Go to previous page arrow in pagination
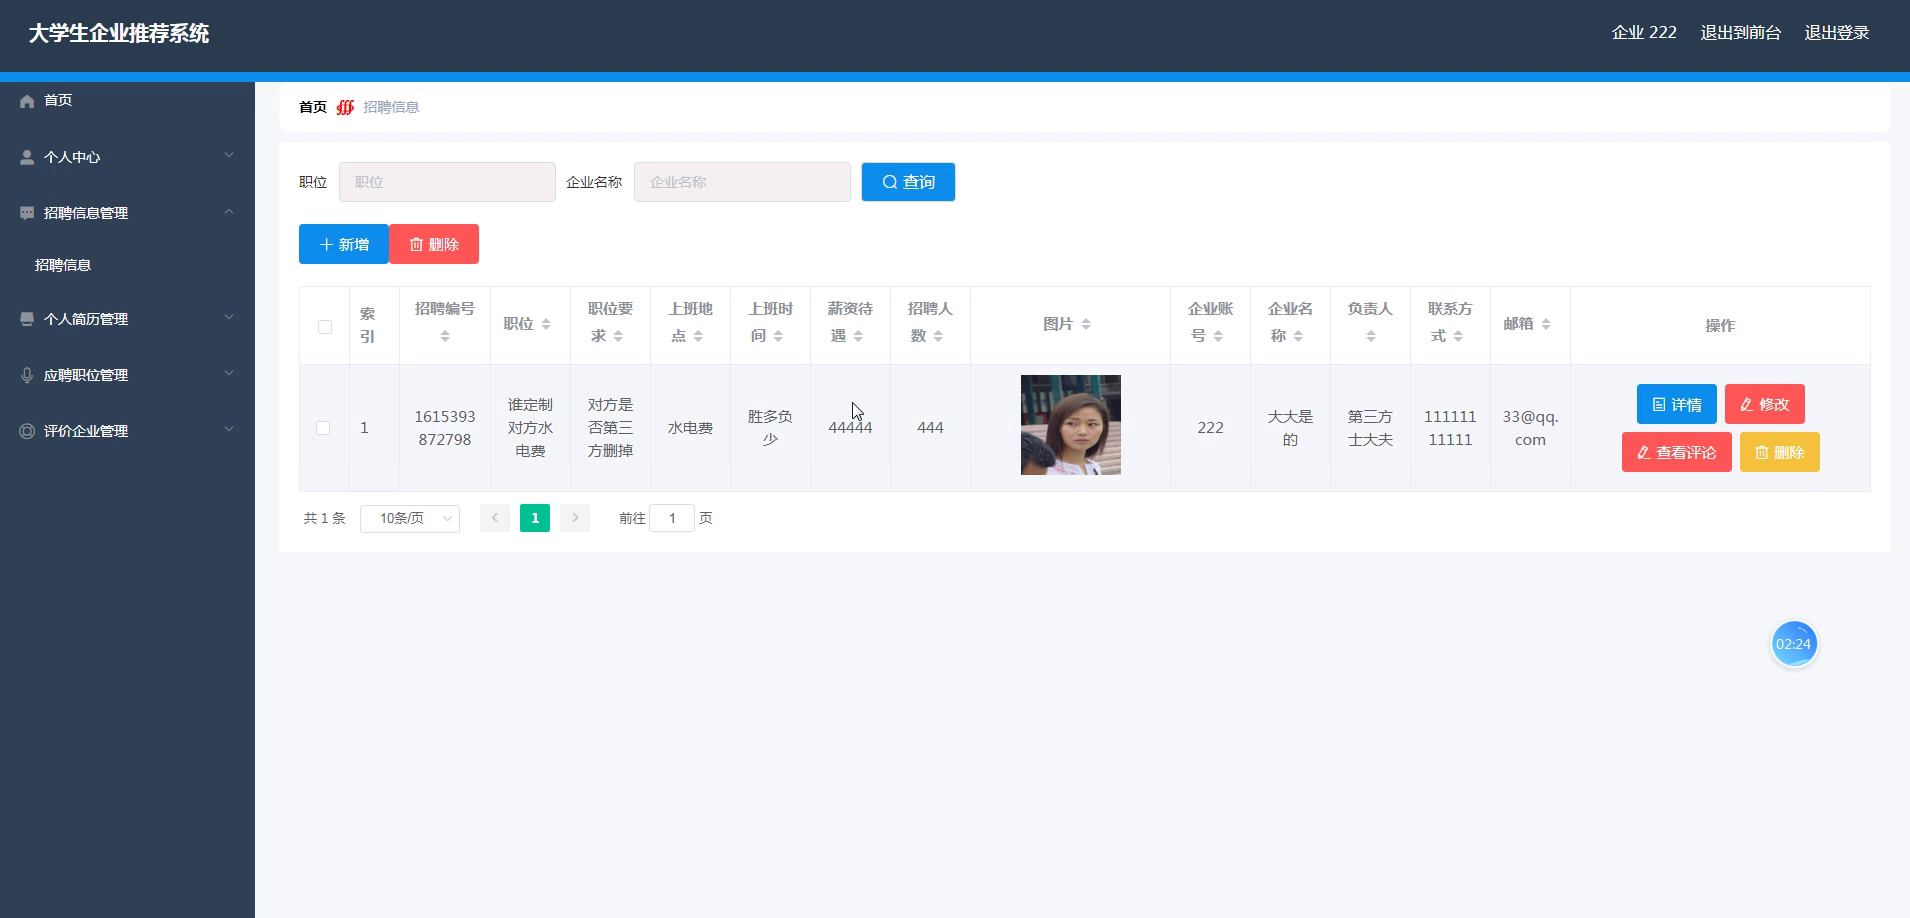 [495, 518]
